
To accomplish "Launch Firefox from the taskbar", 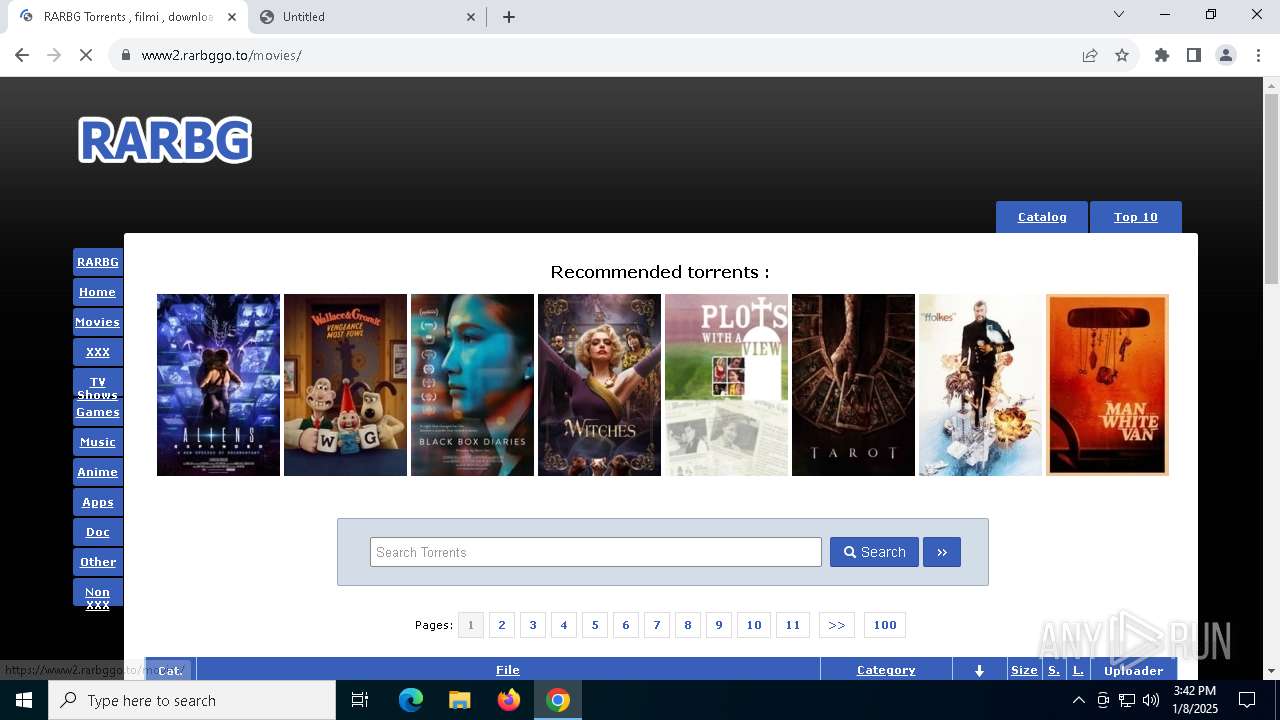I will click(x=509, y=700).
